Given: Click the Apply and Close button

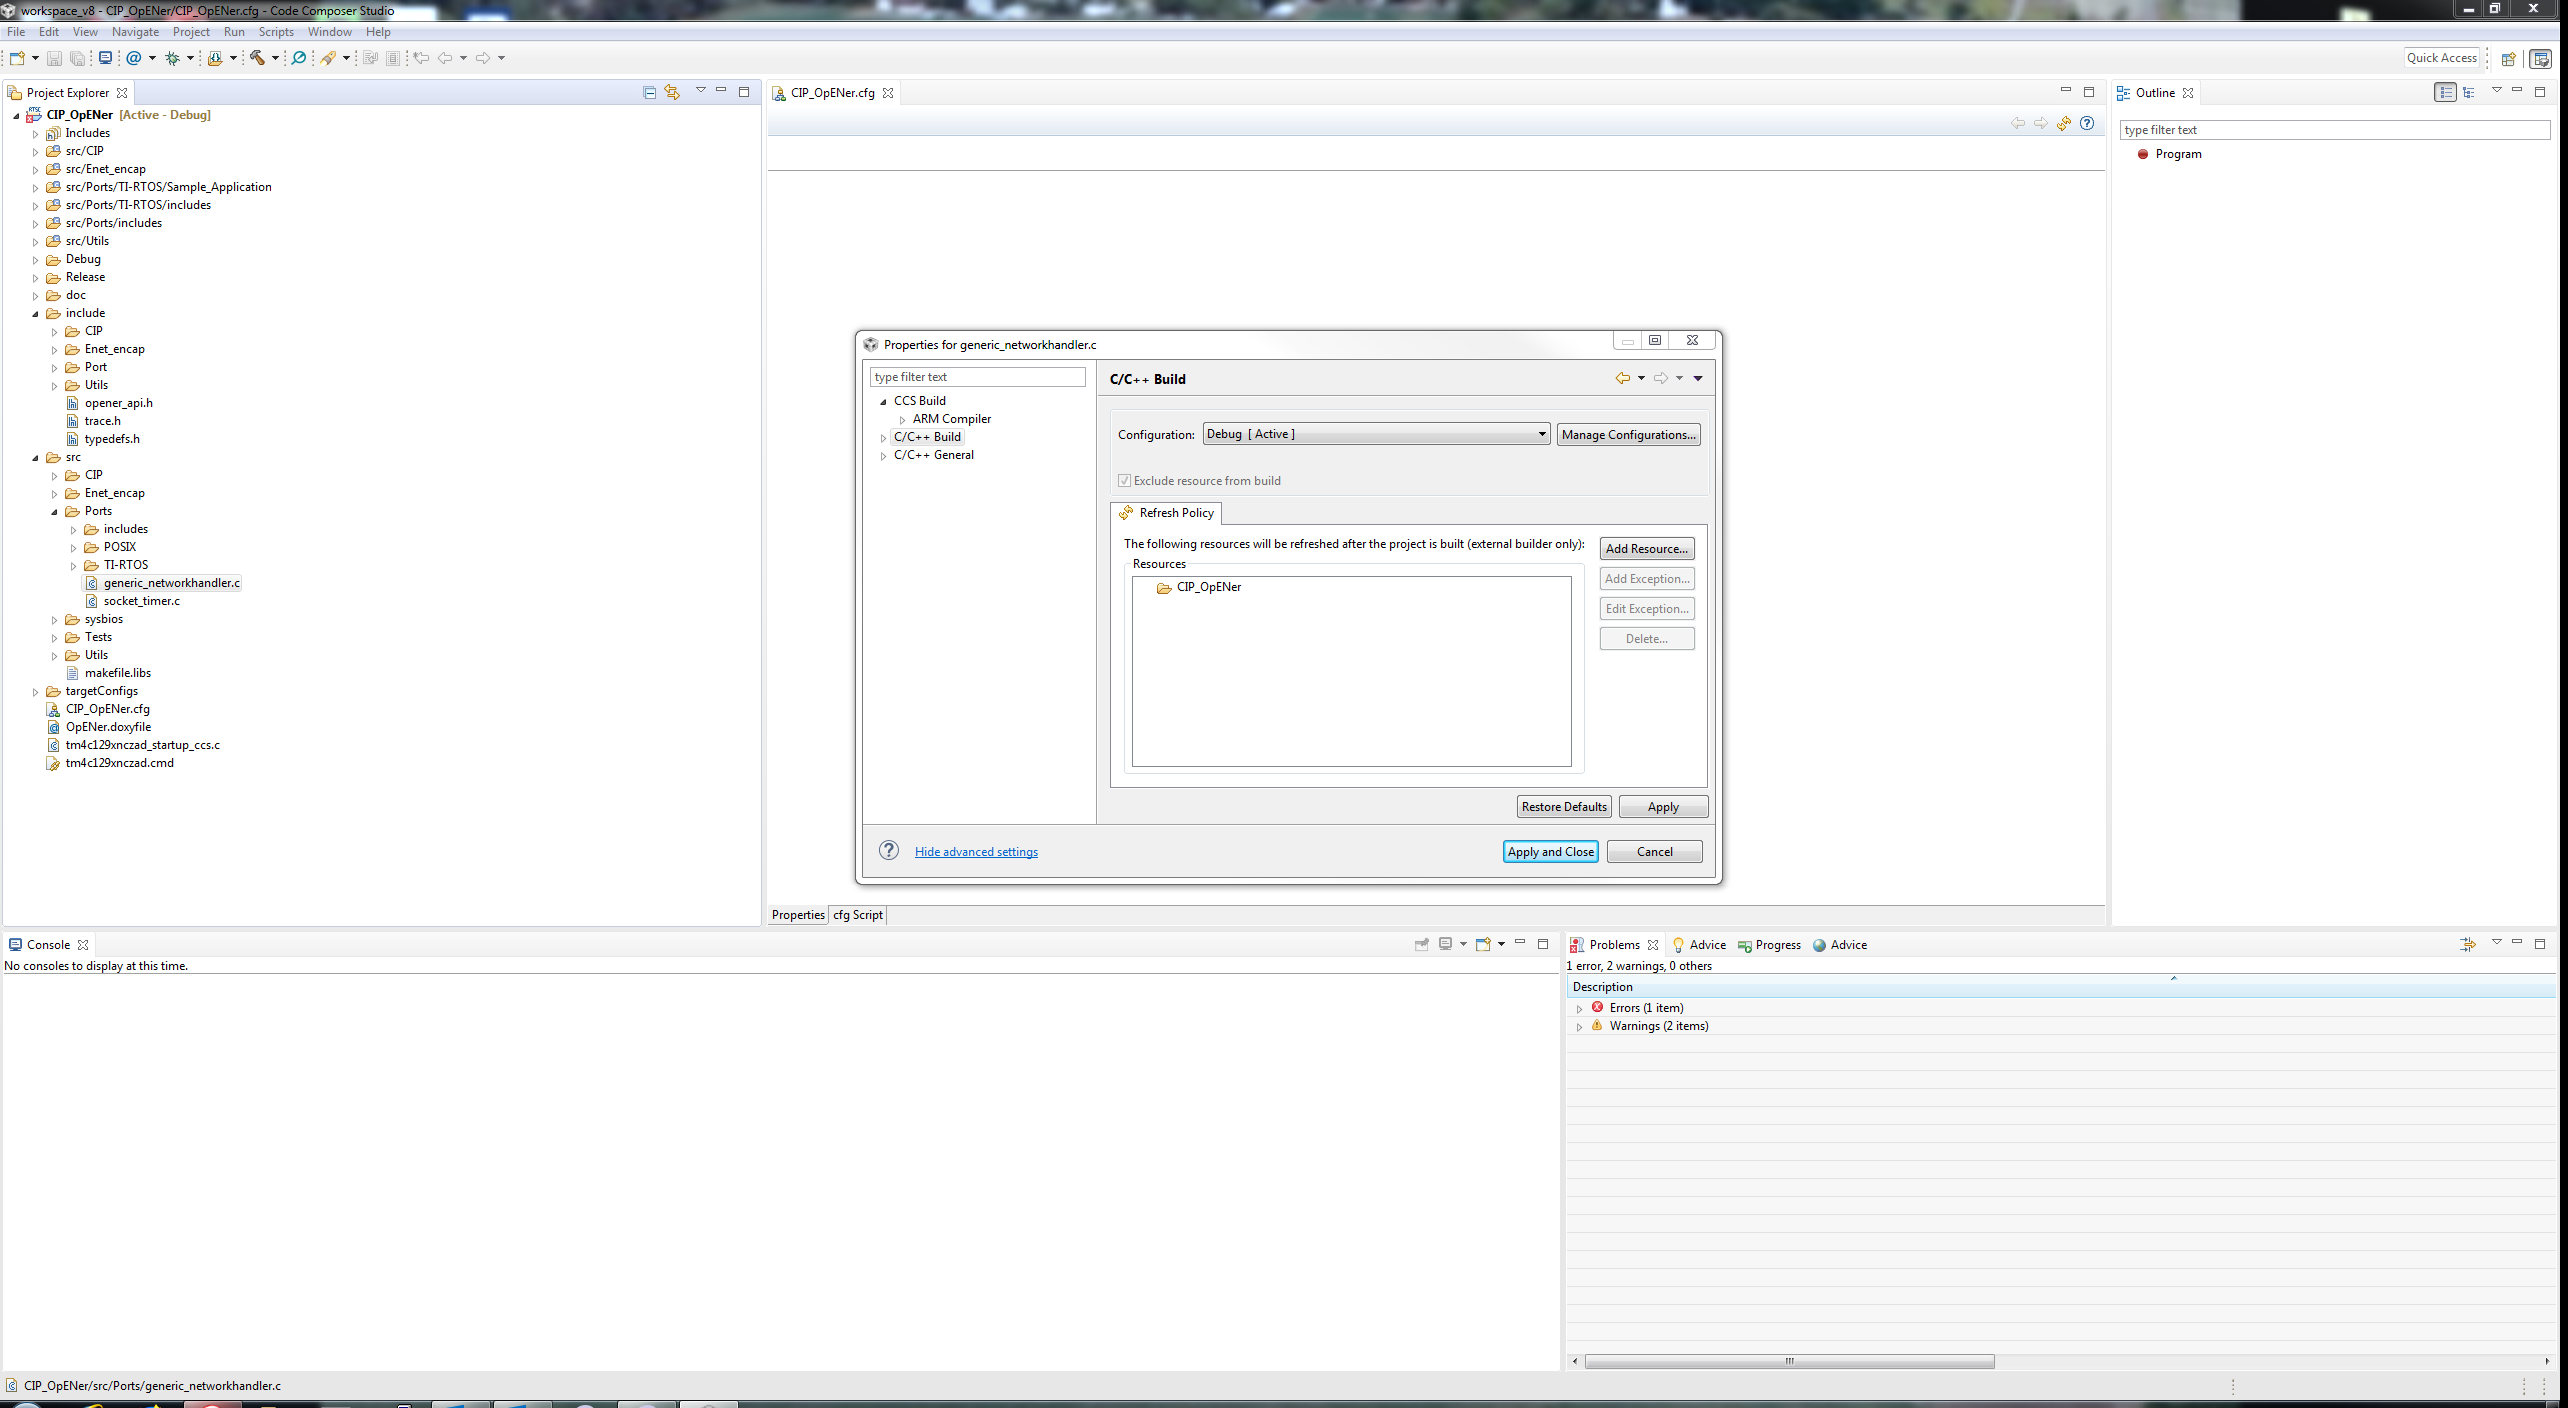Looking at the screenshot, I should pos(1550,852).
